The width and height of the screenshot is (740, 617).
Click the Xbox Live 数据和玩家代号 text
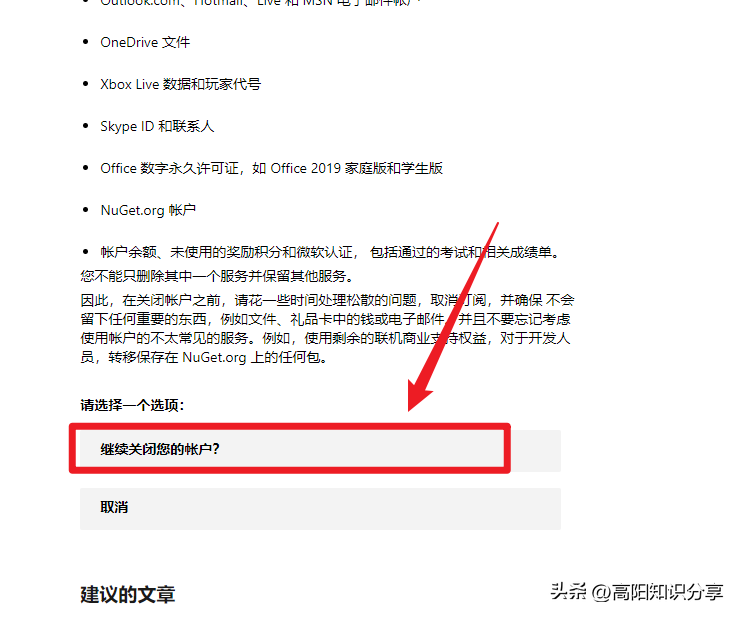(180, 85)
